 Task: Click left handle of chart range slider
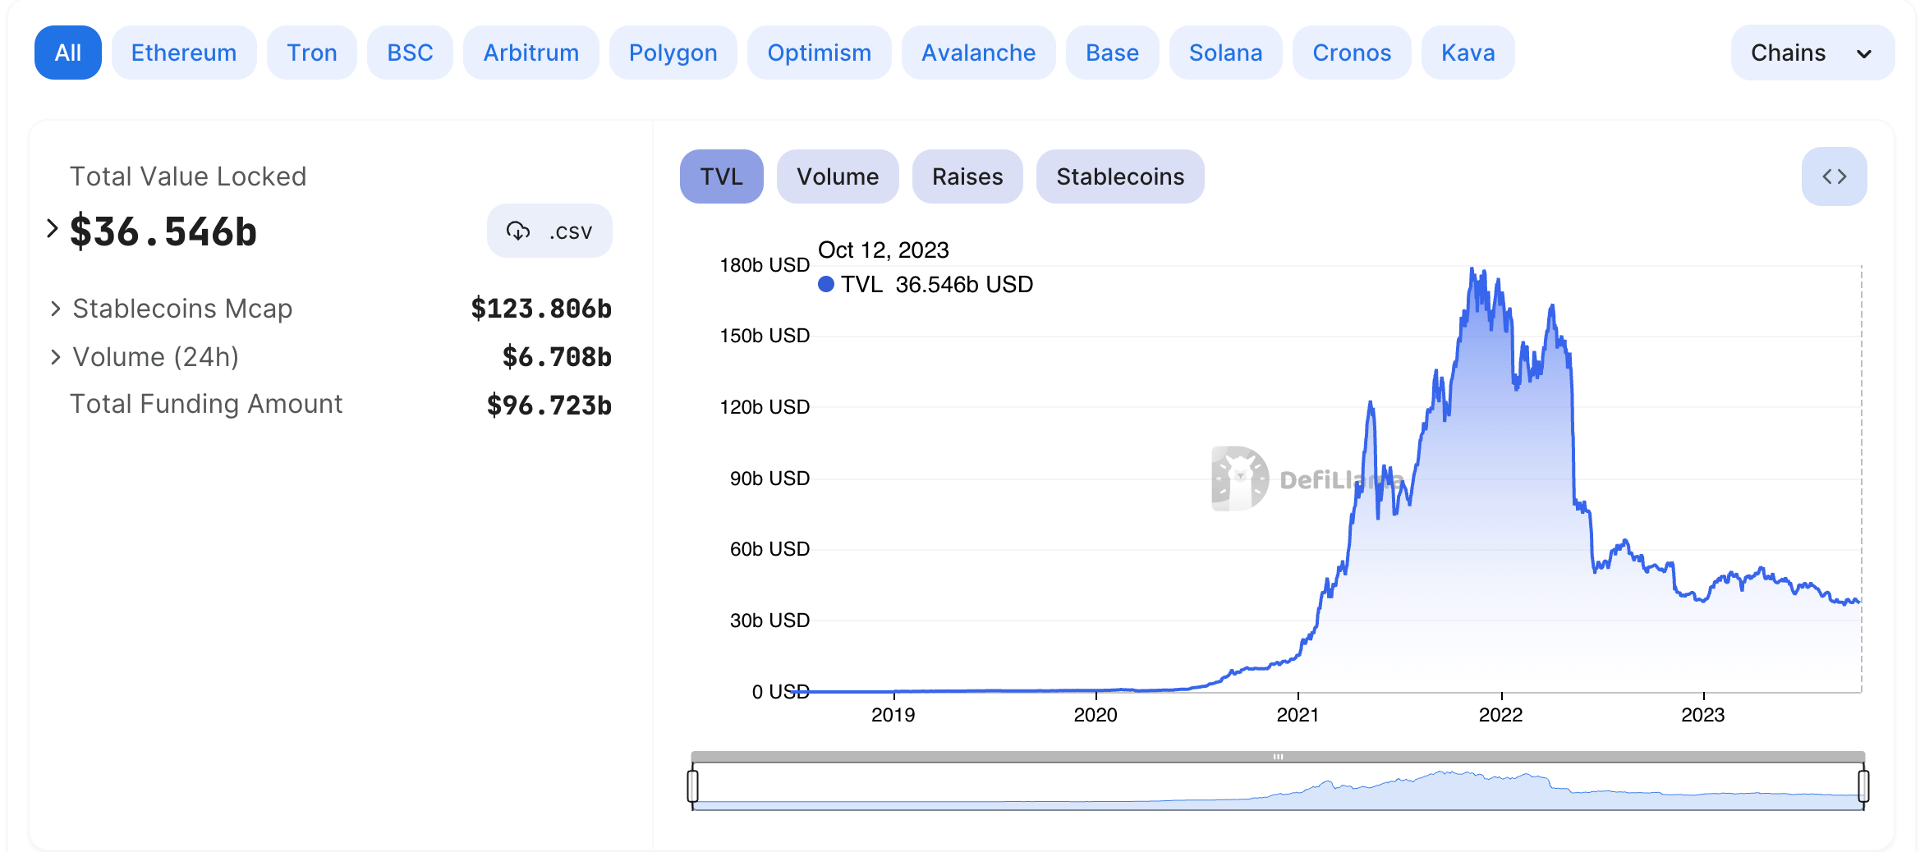(693, 786)
